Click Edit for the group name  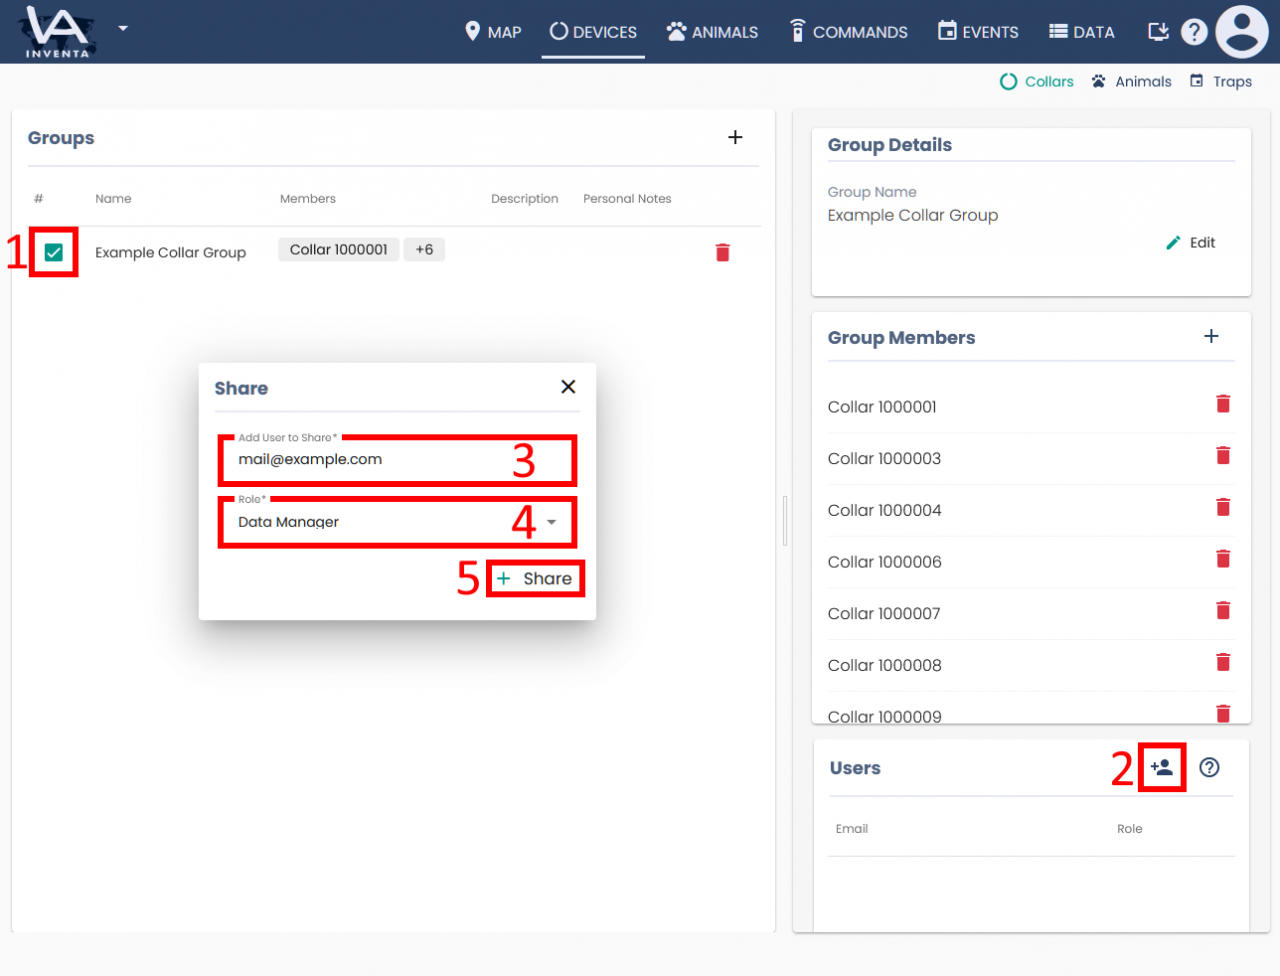pyautogui.click(x=1191, y=243)
